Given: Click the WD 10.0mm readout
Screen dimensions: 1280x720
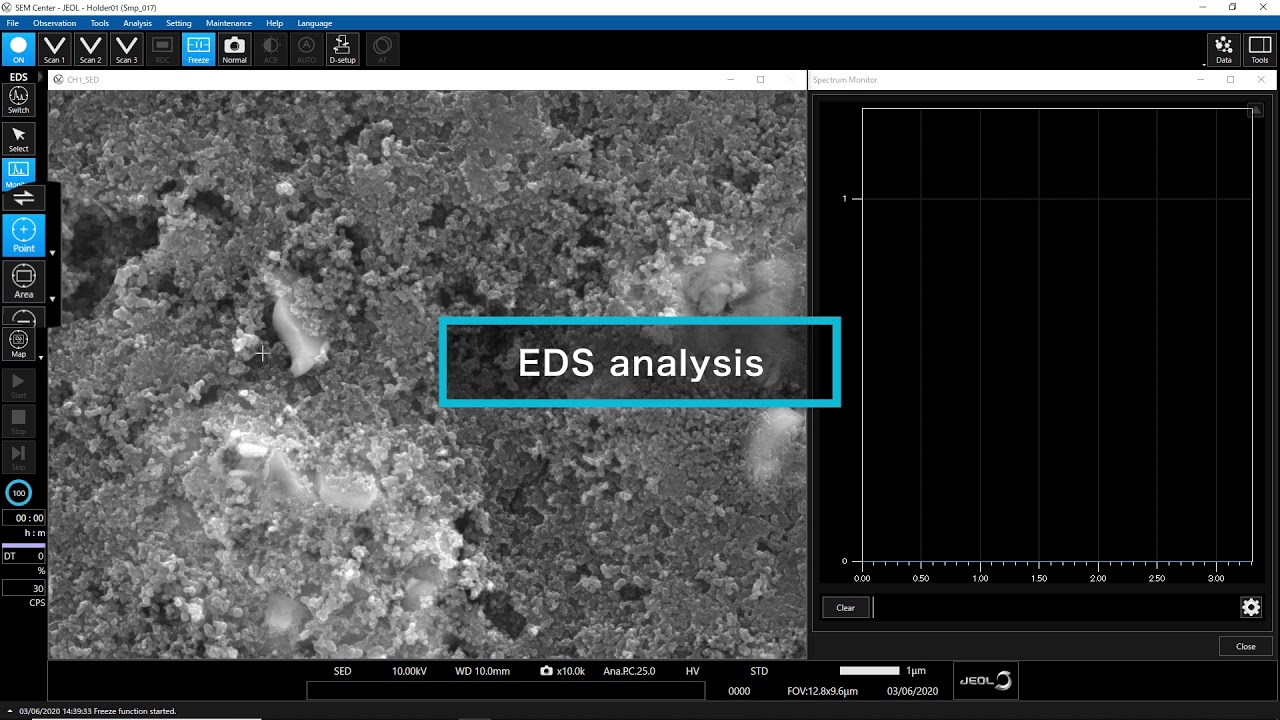Looking at the screenshot, I should click(482, 671).
